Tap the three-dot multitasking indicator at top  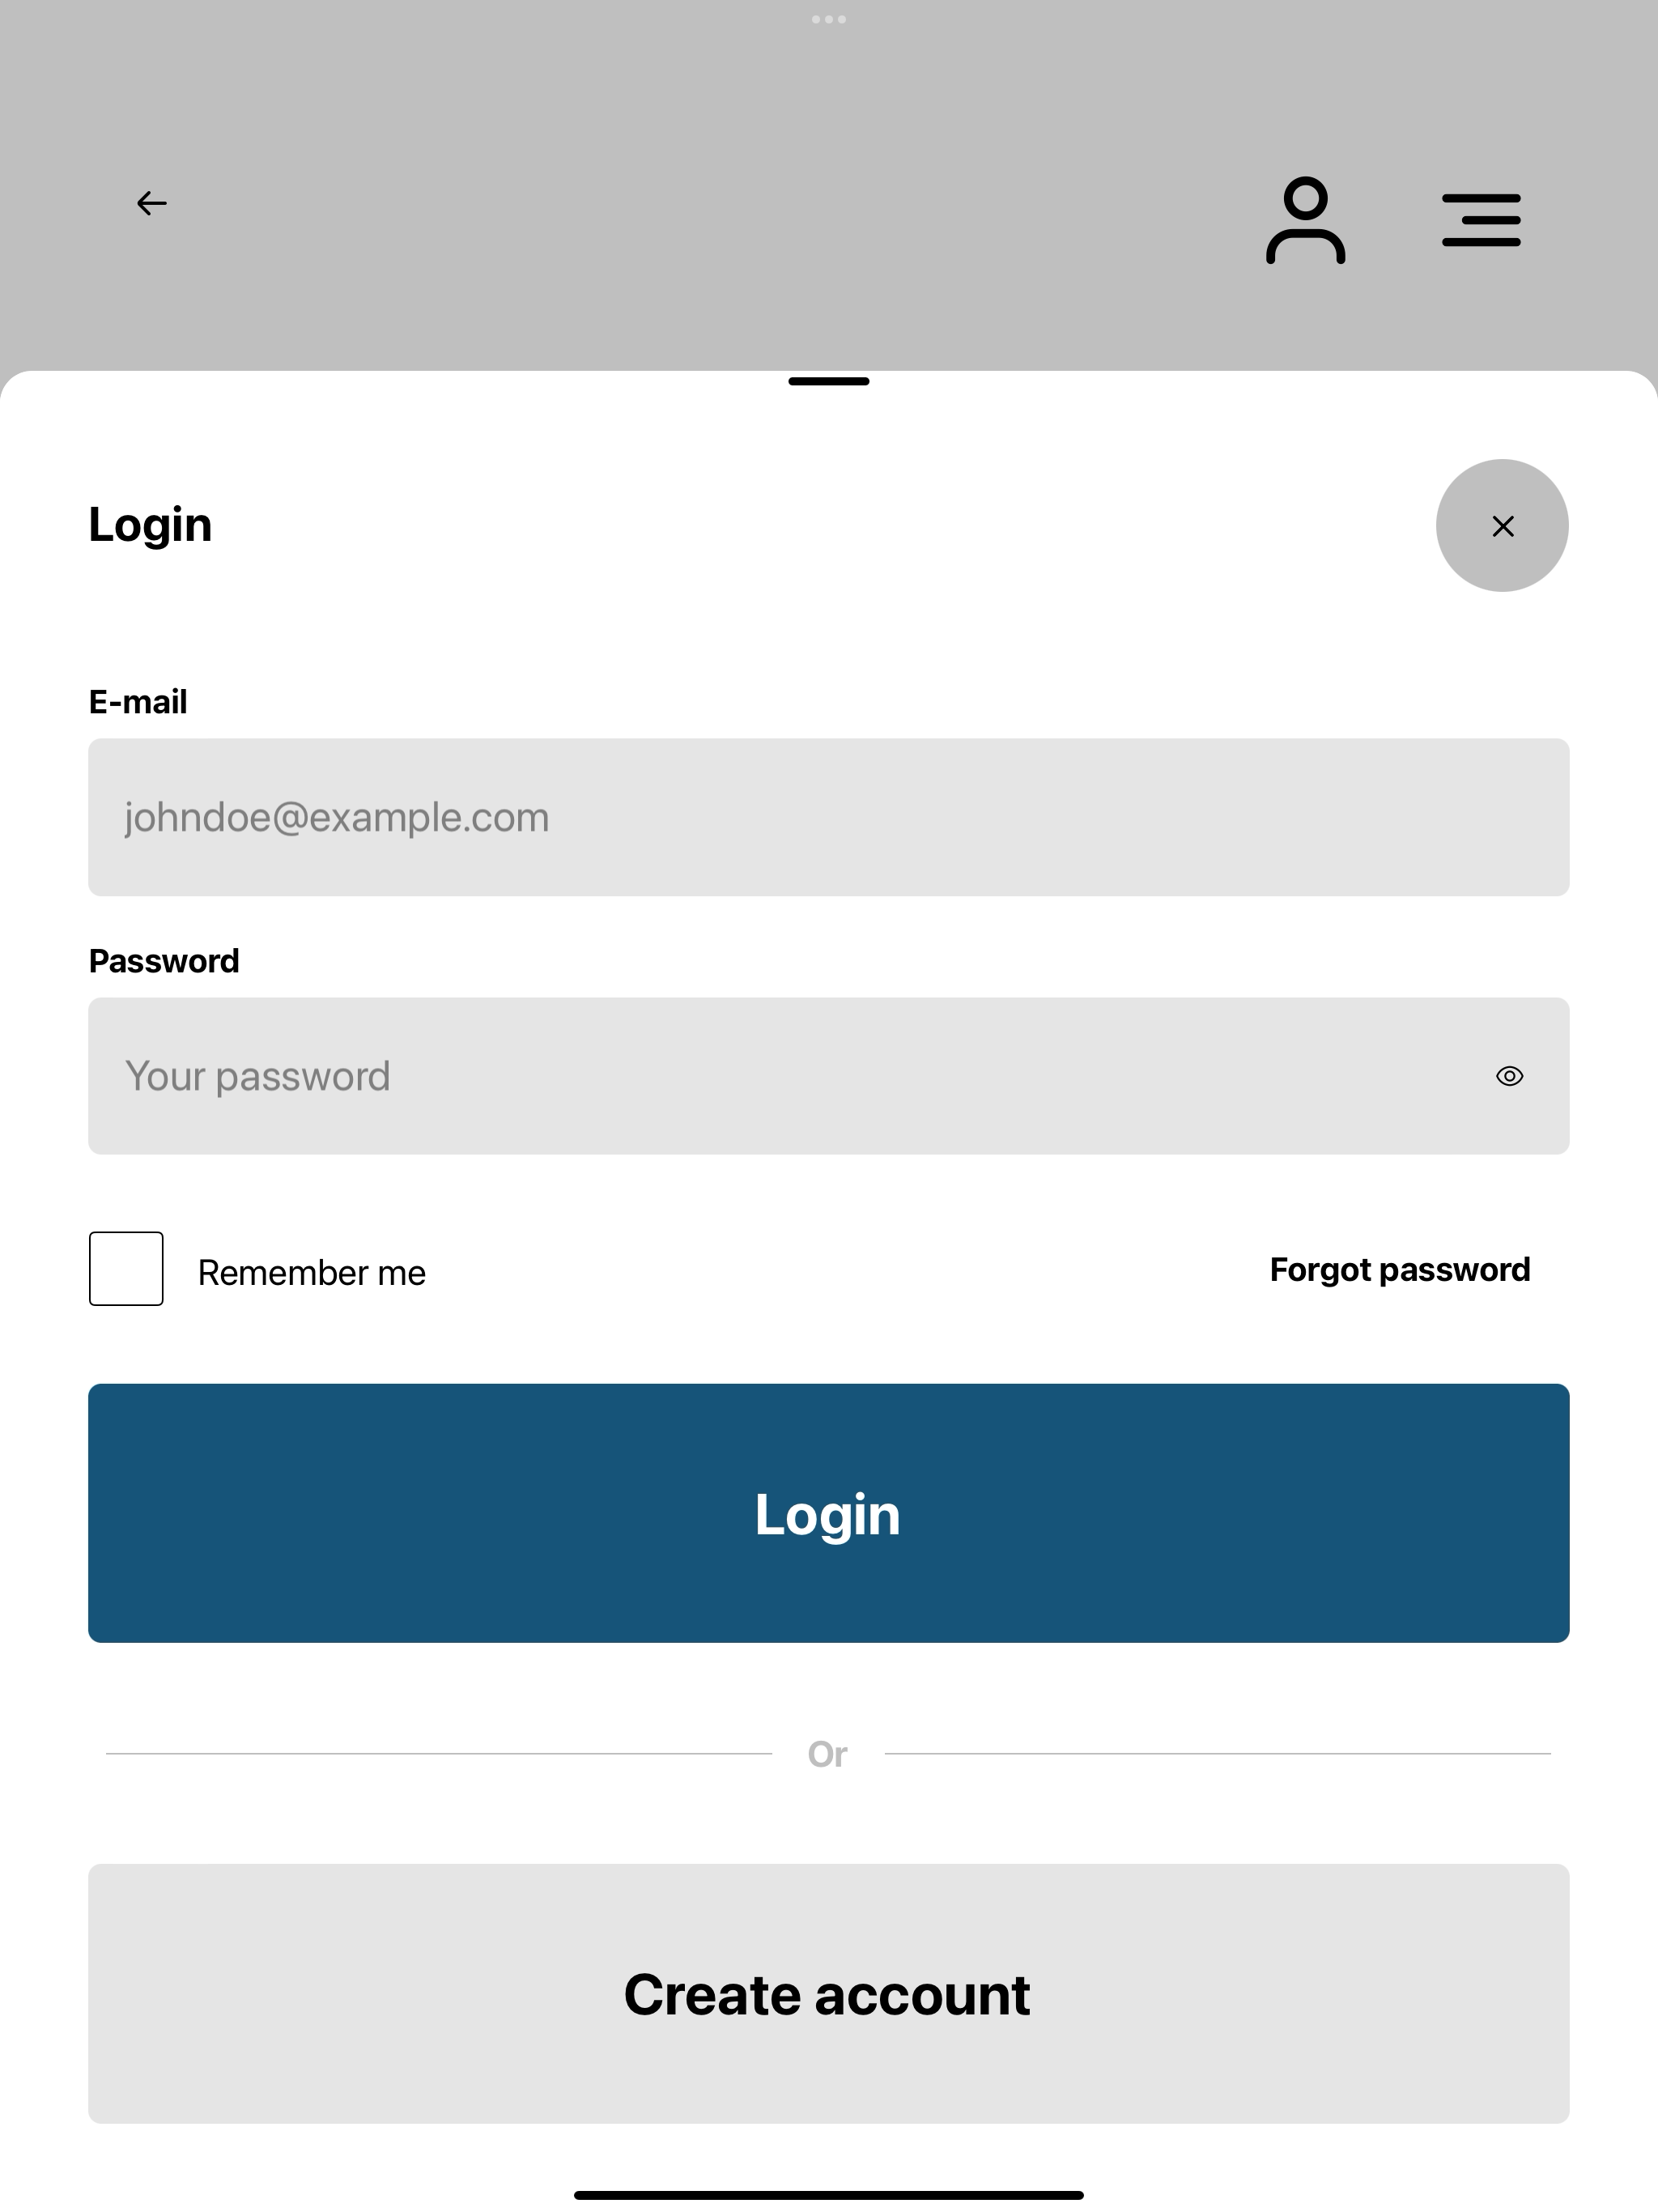point(829,19)
